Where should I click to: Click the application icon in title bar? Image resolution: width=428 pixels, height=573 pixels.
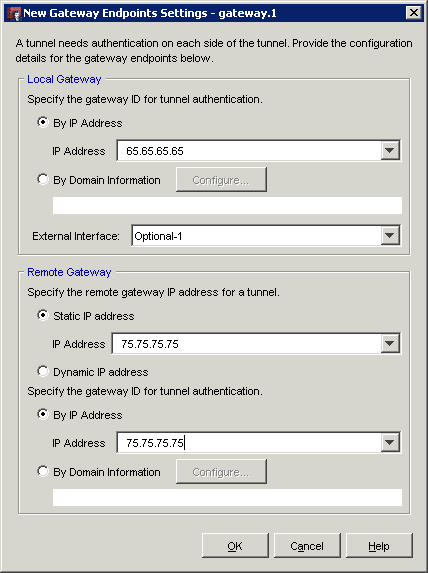[14, 14]
